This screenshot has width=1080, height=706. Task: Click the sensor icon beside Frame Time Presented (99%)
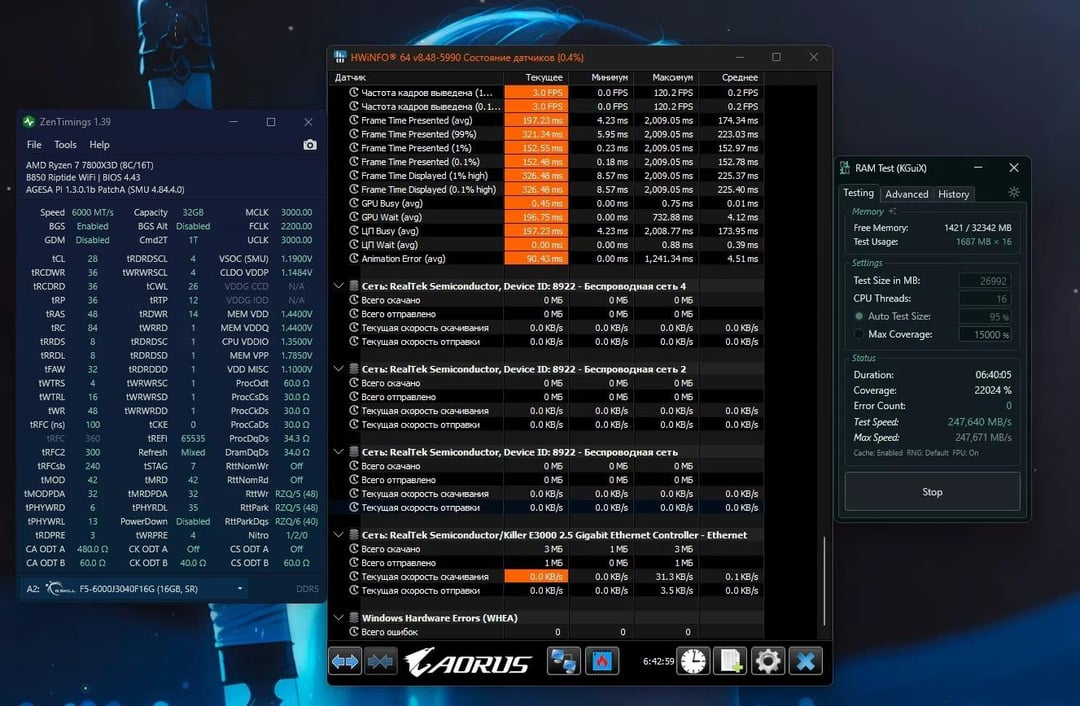(x=354, y=134)
